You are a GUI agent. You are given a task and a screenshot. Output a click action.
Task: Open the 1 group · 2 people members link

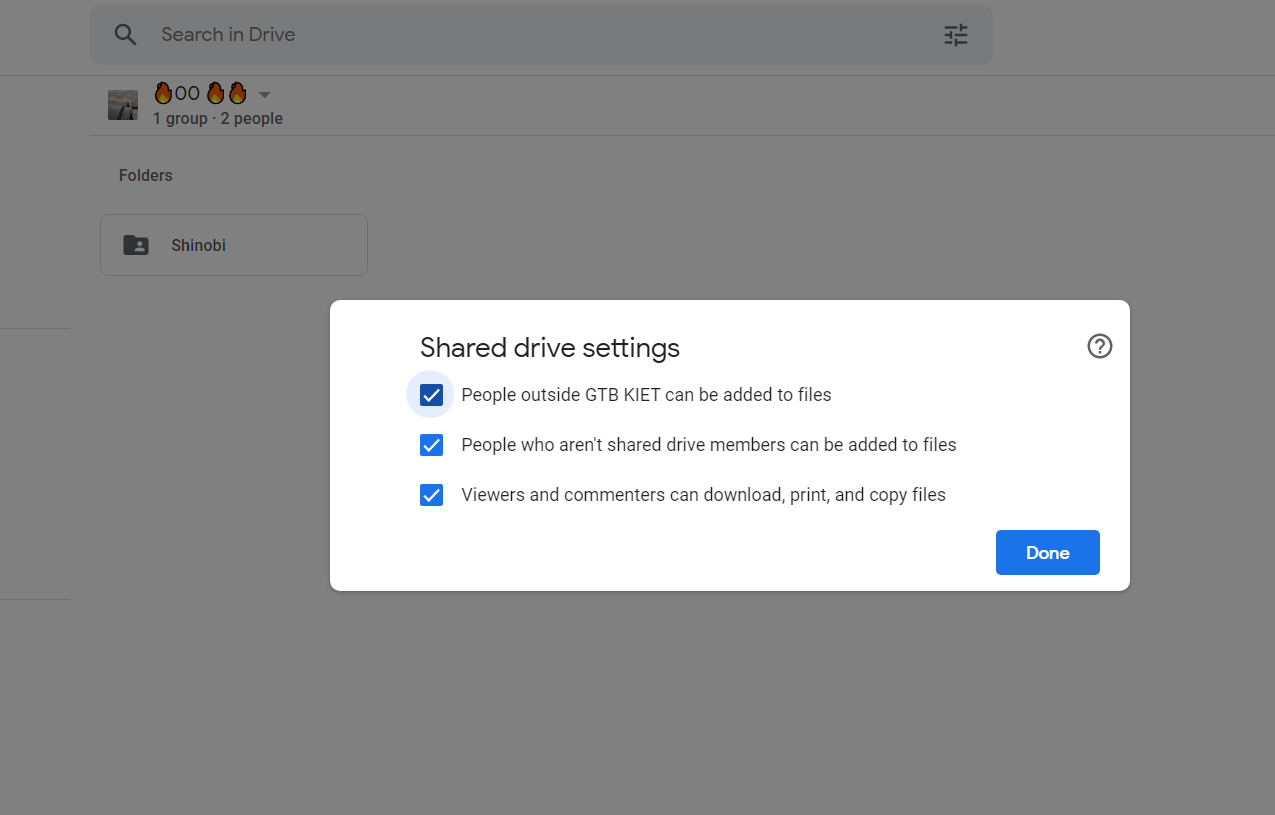[x=218, y=119]
